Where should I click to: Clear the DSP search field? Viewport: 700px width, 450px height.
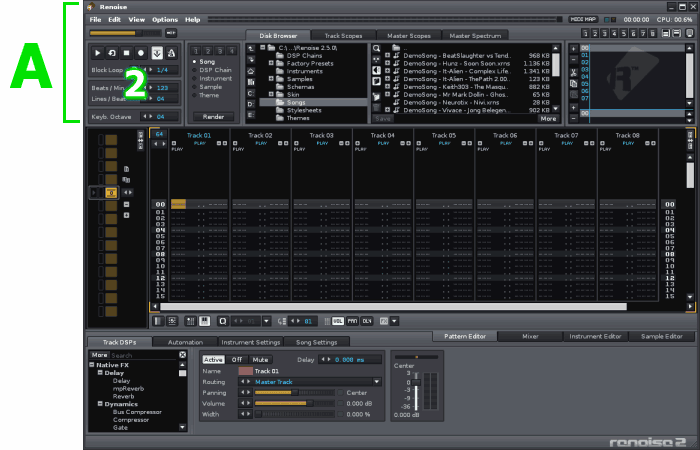(x=183, y=355)
